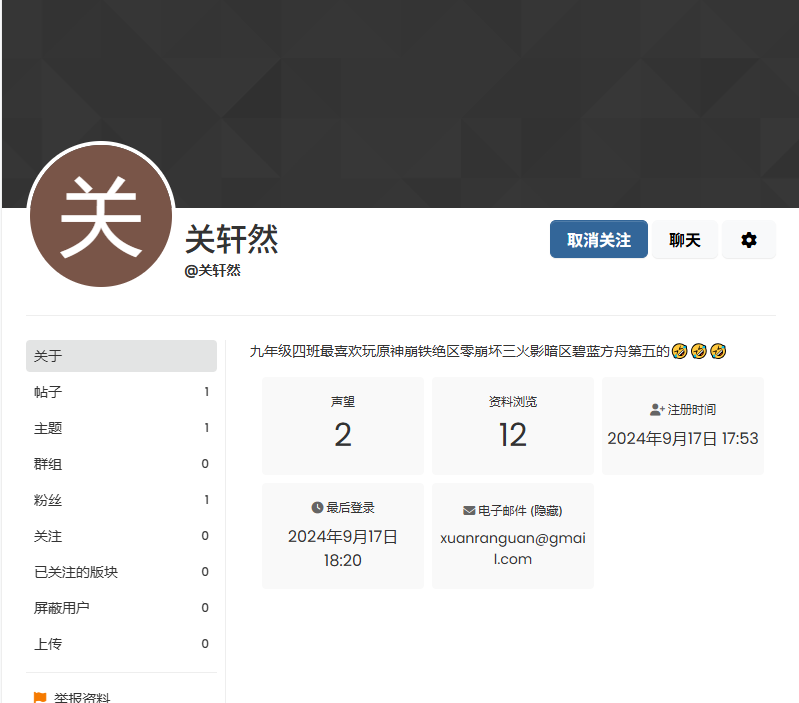Open the 帖子 section
Viewport: 799px width, 703px height.
point(121,392)
